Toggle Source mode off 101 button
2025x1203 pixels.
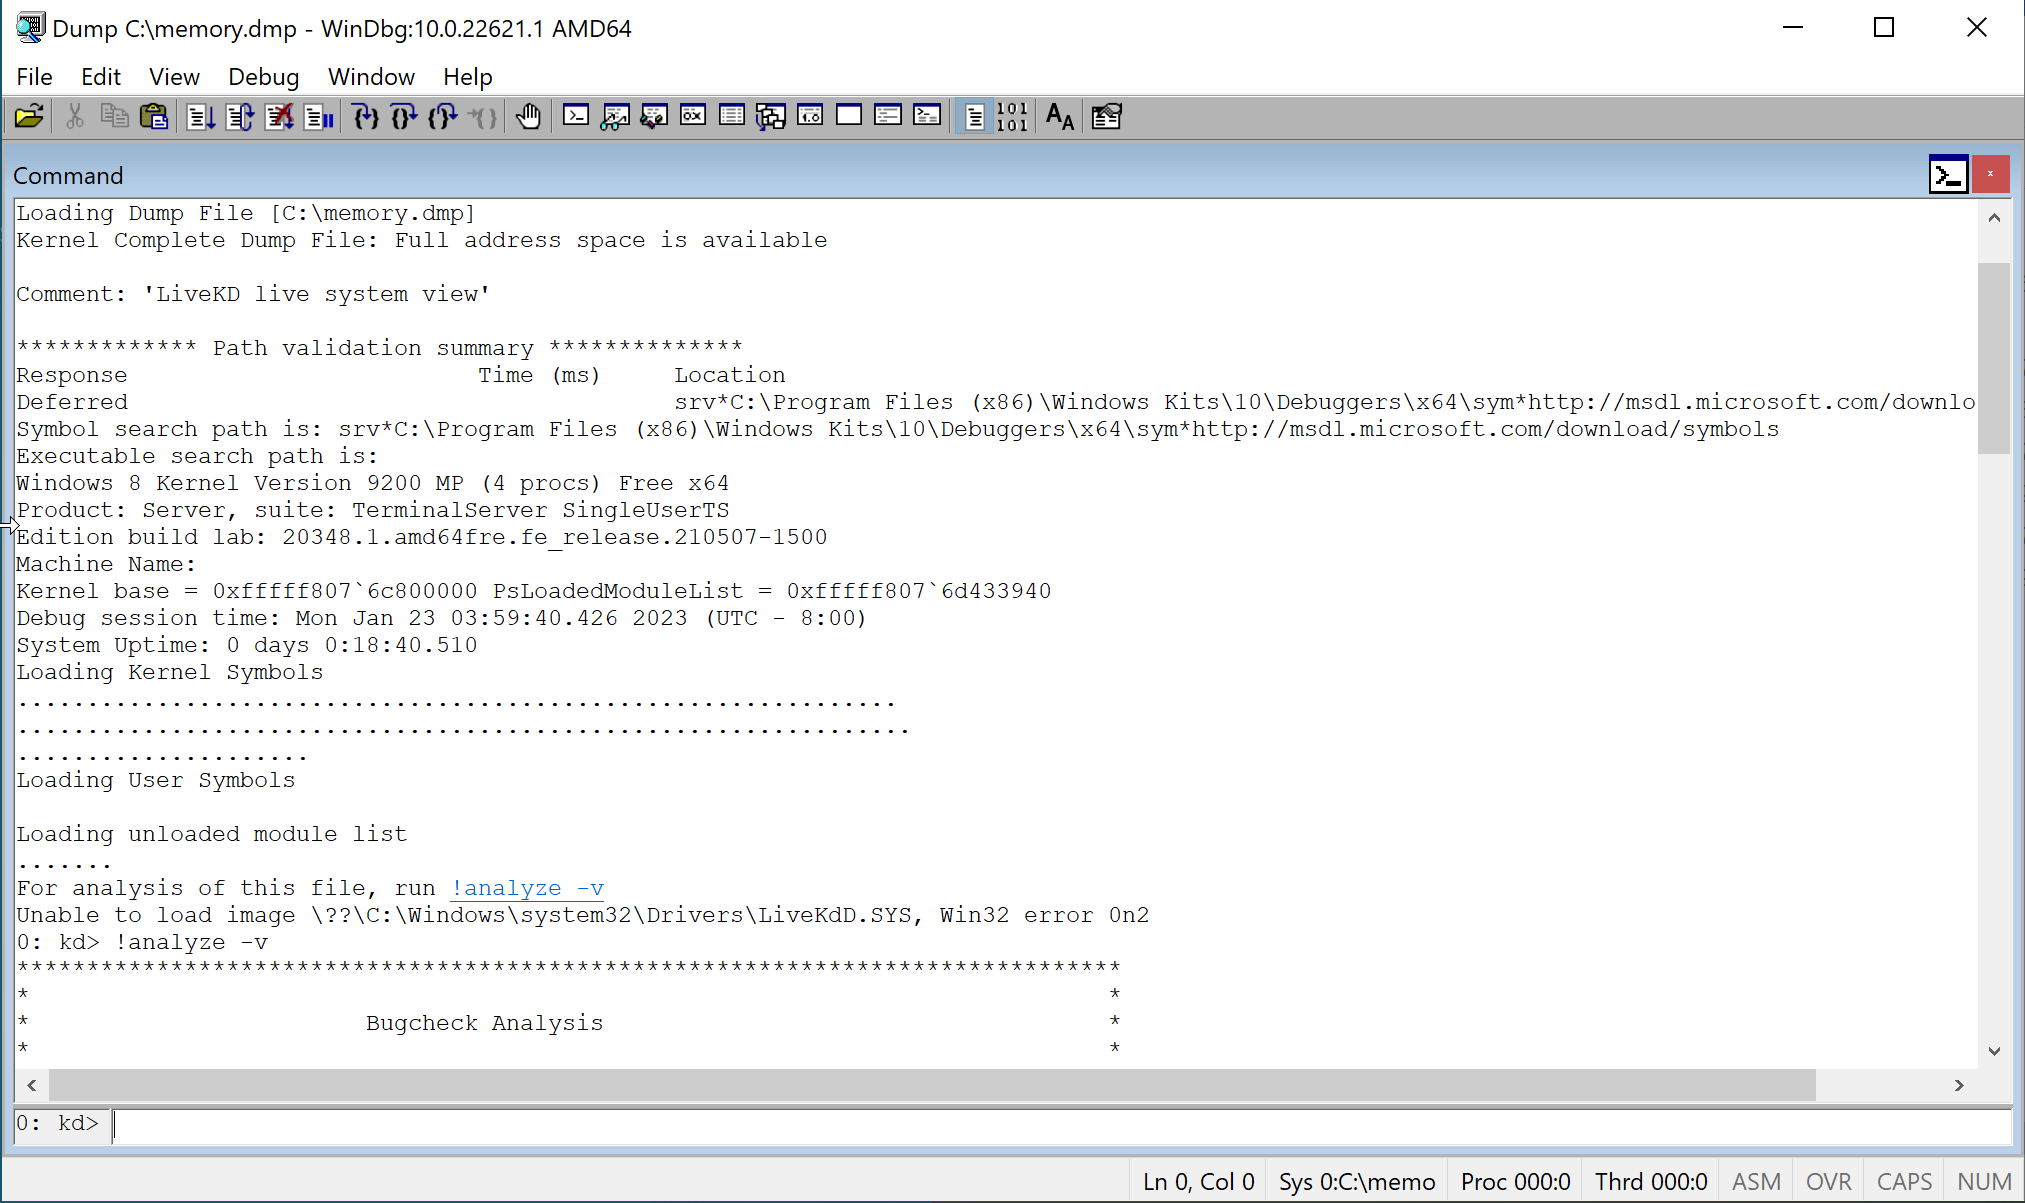(1012, 117)
